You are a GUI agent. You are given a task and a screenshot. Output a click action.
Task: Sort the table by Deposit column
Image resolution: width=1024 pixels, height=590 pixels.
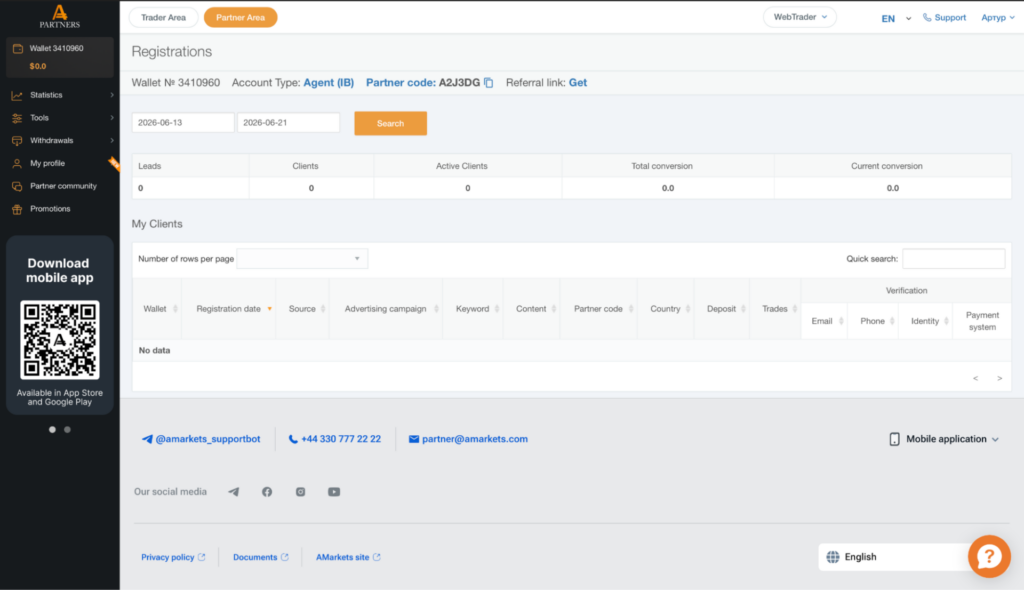tap(722, 309)
